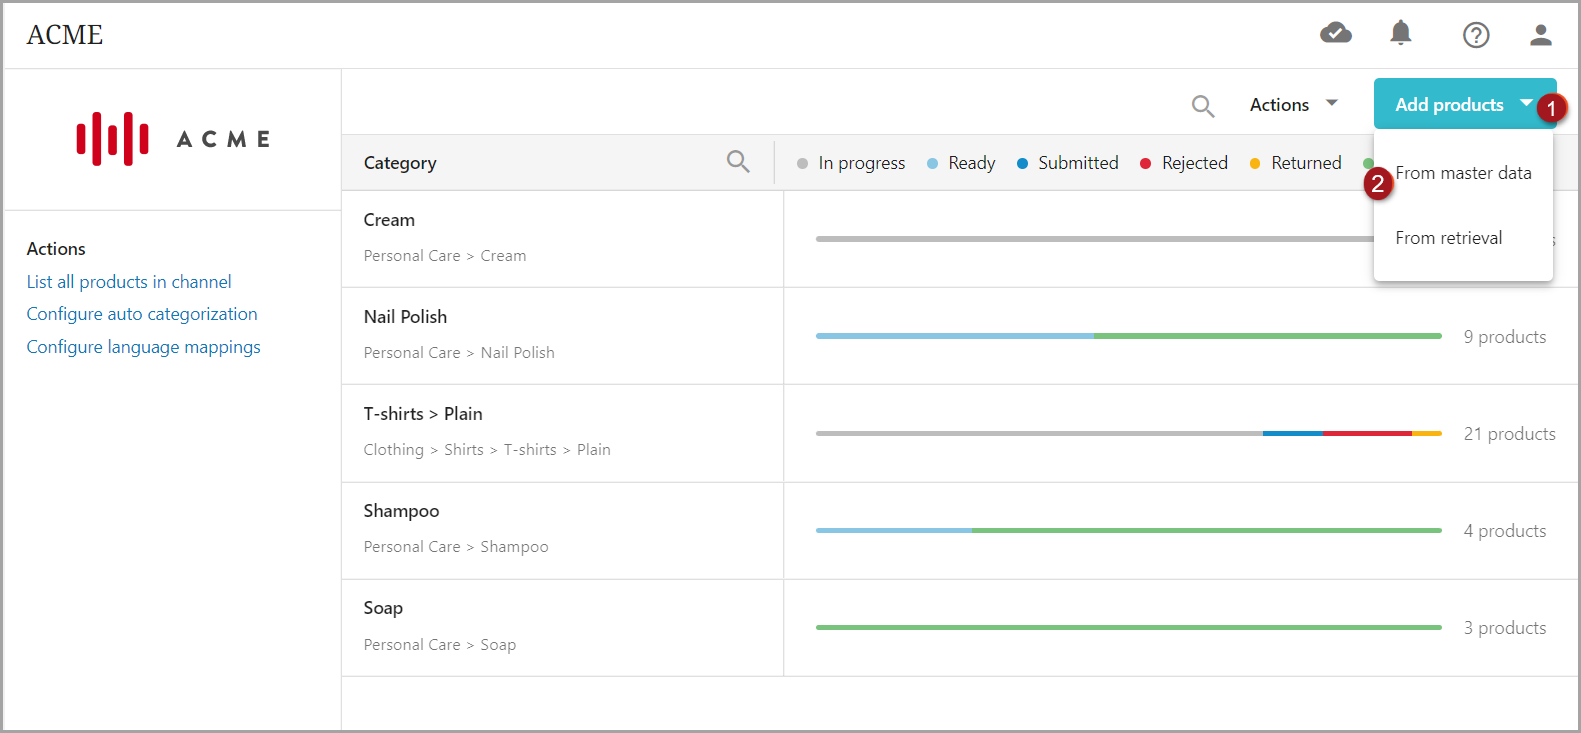Expand the Actions dropdown menu
The image size is (1581, 733).
(x=1293, y=104)
